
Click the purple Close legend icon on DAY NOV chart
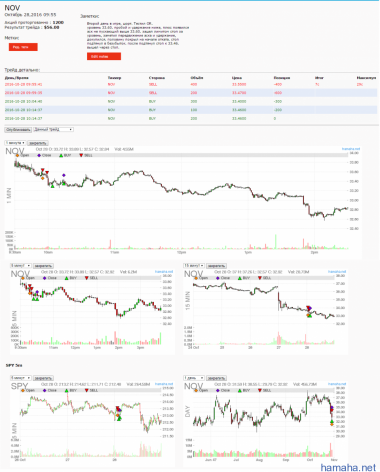point(218,390)
